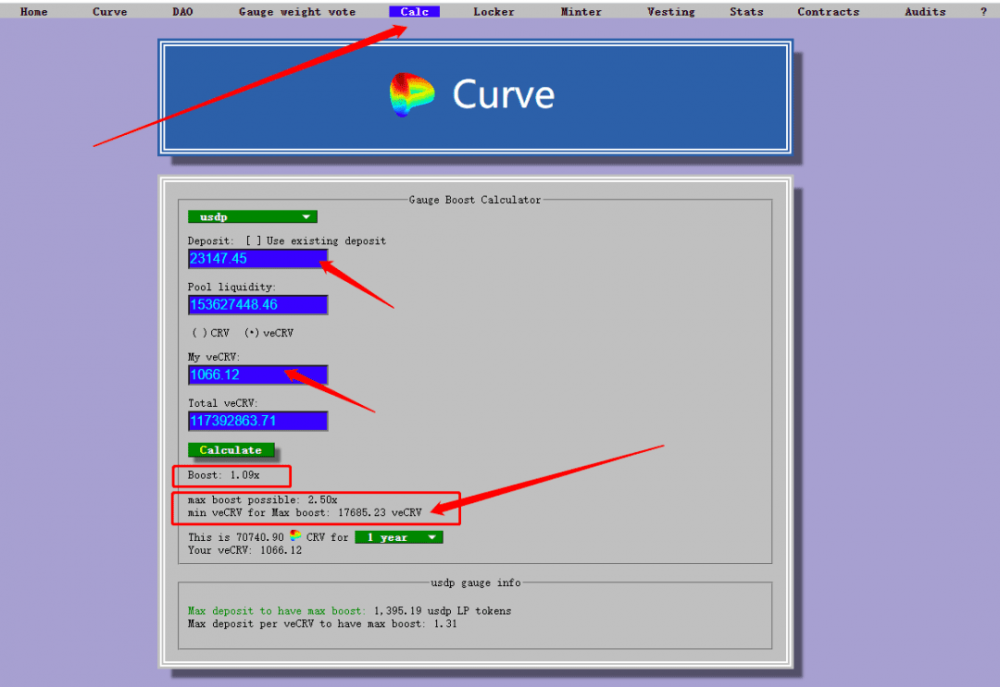Click the rainbow Curve logo icon
The width and height of the screenshot is (1000, 687).
tap(411, 94)
